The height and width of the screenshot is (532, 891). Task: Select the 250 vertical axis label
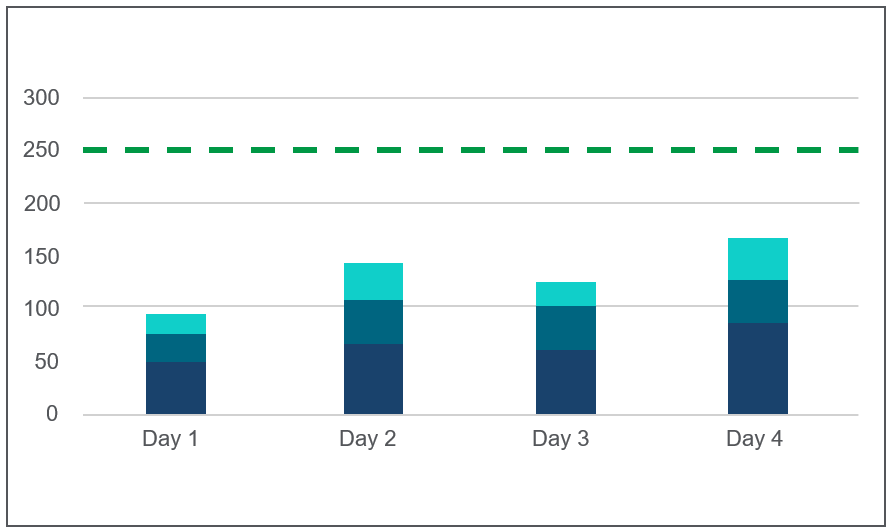click(41, 150)
